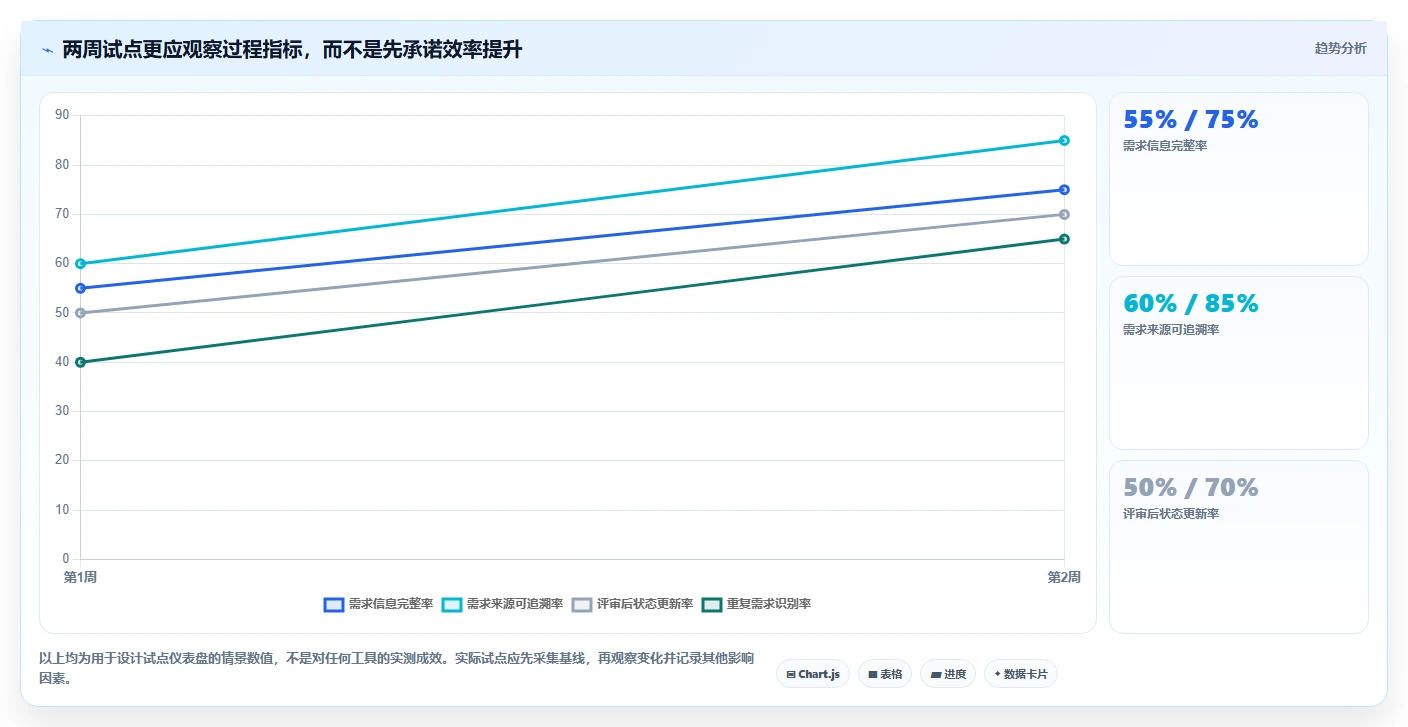Click the 90 y-axis tick label
The width and height of the screenshot is (1408, 727).
click(x=62, y=115)
